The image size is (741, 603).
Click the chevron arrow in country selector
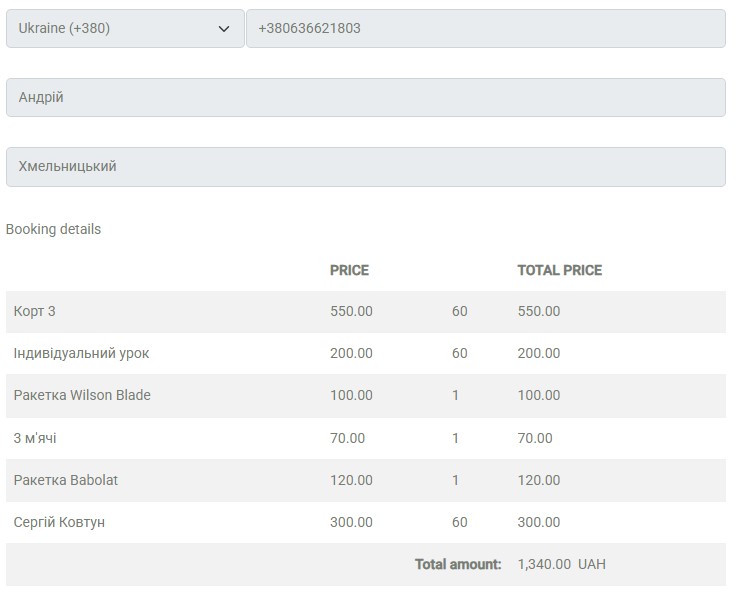click(x=224, y=29)
